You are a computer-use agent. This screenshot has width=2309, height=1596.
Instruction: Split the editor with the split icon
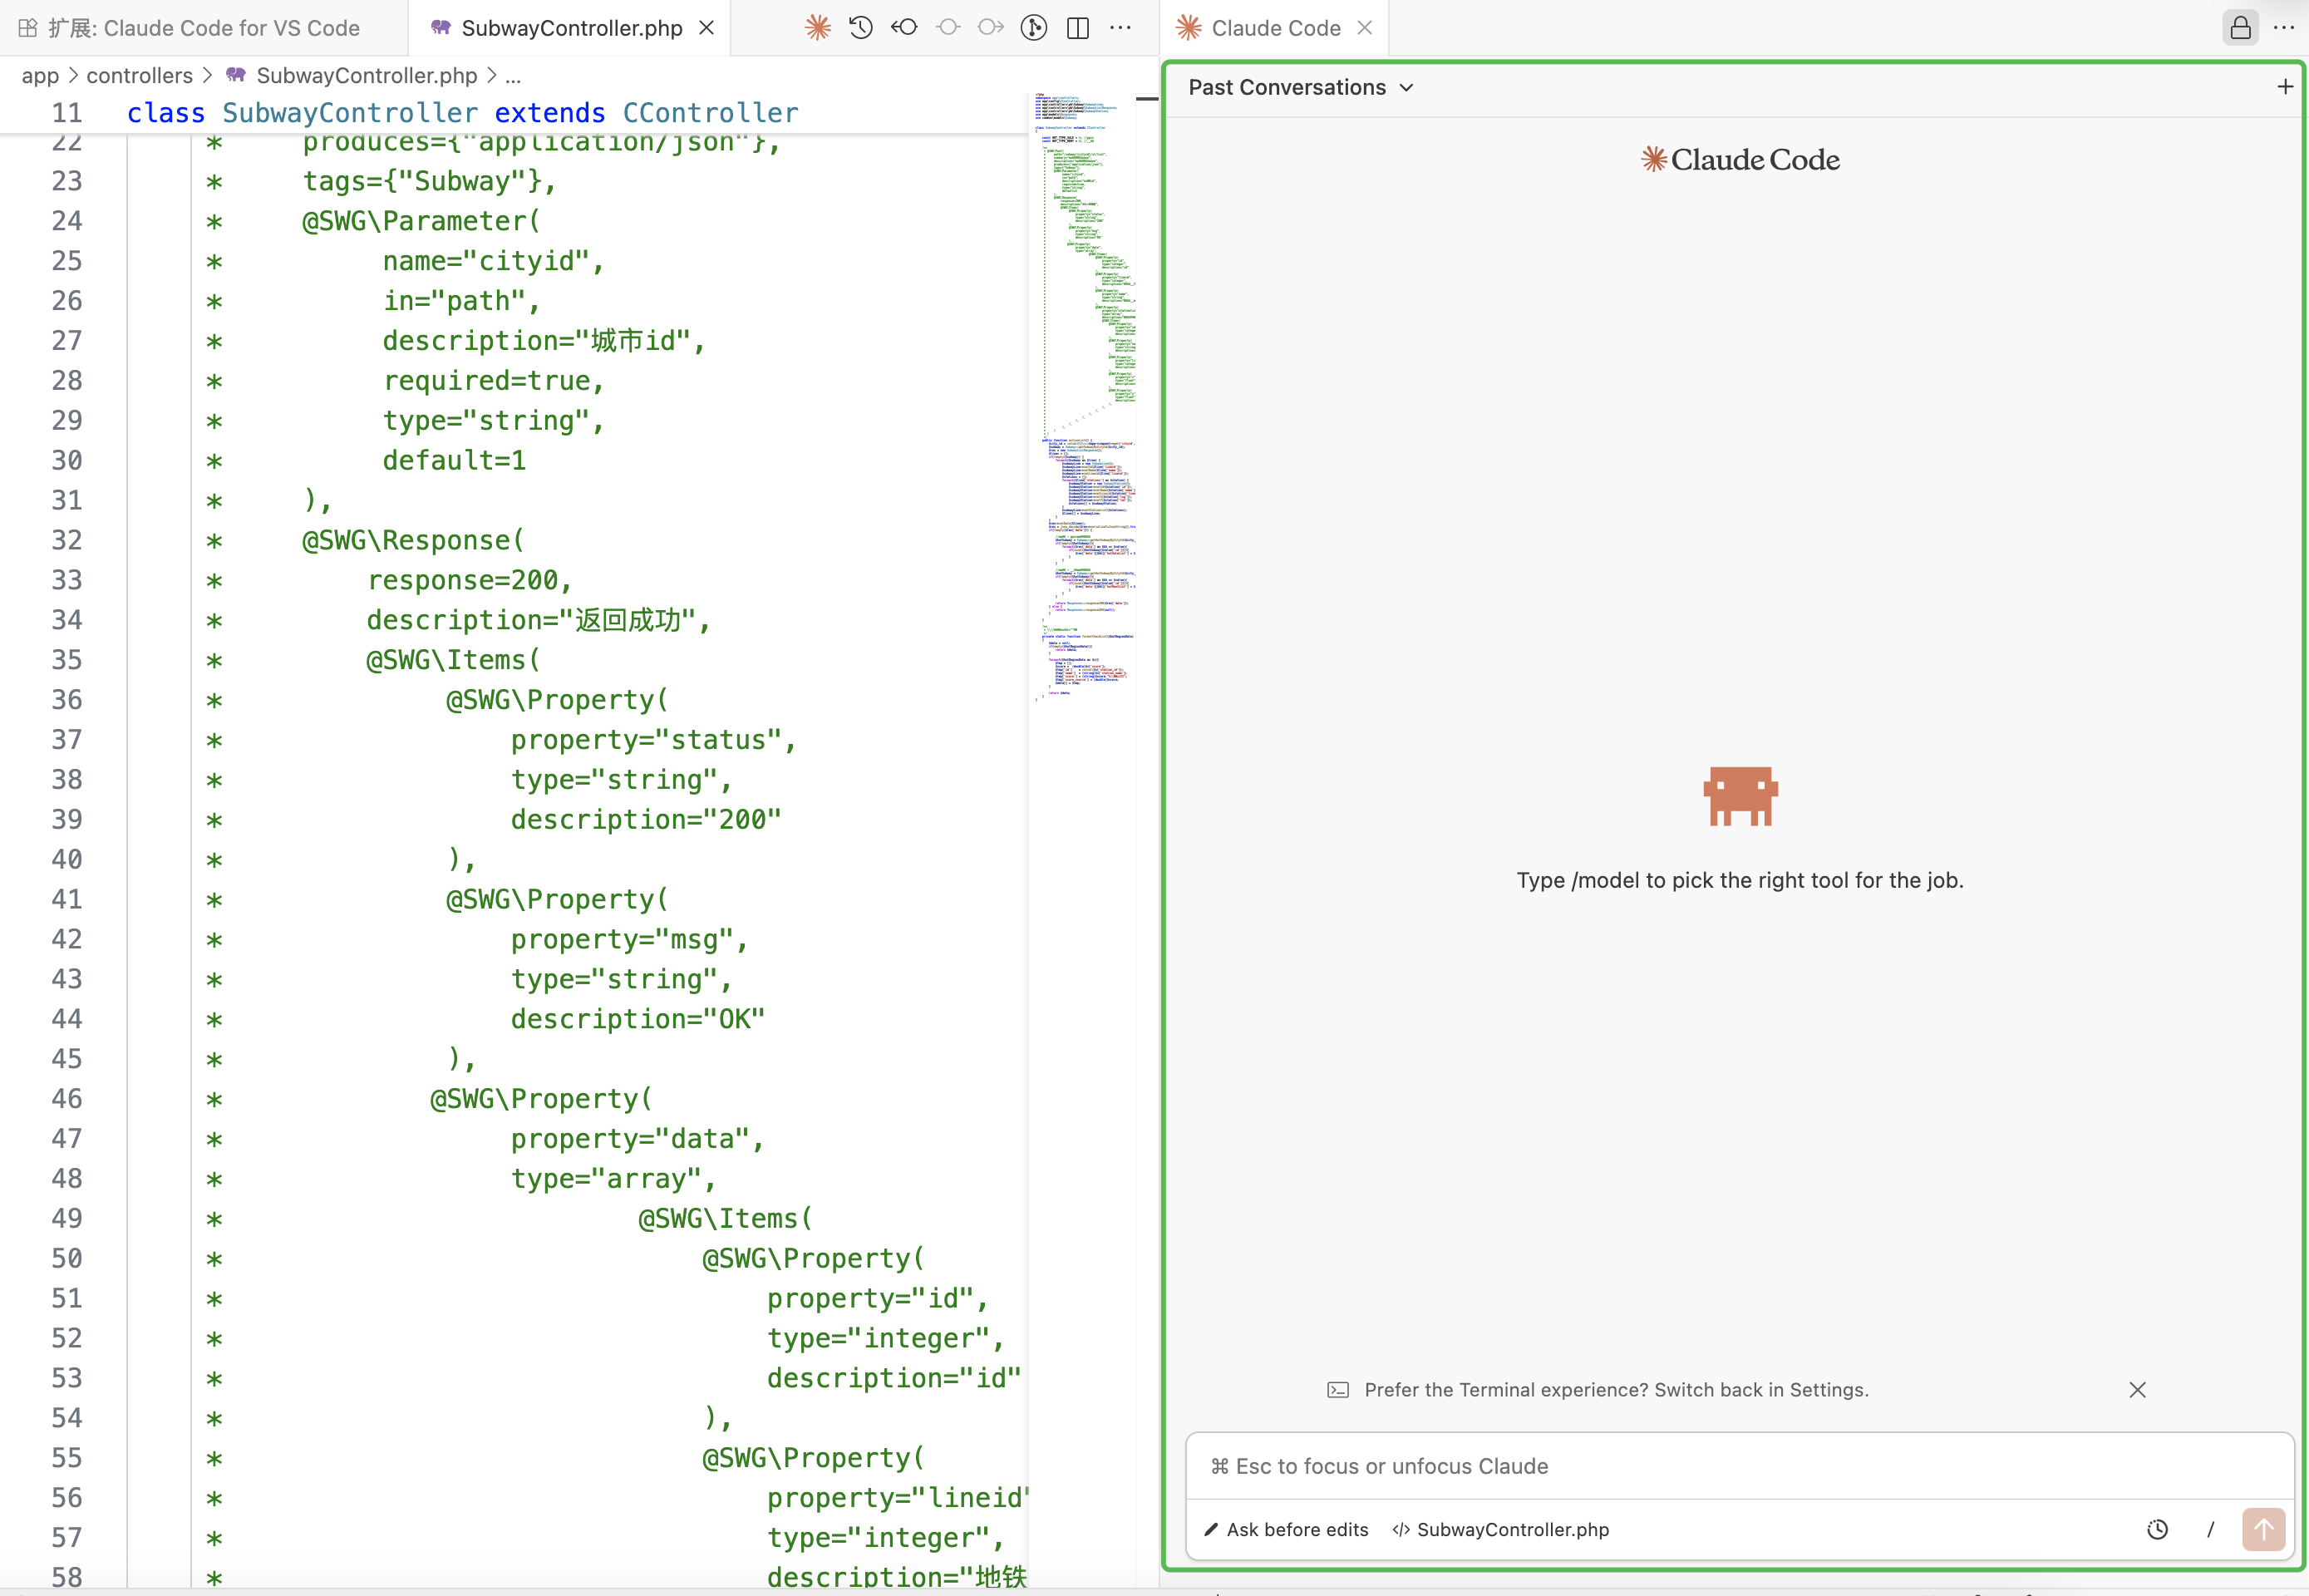(x=1077, y=28)
